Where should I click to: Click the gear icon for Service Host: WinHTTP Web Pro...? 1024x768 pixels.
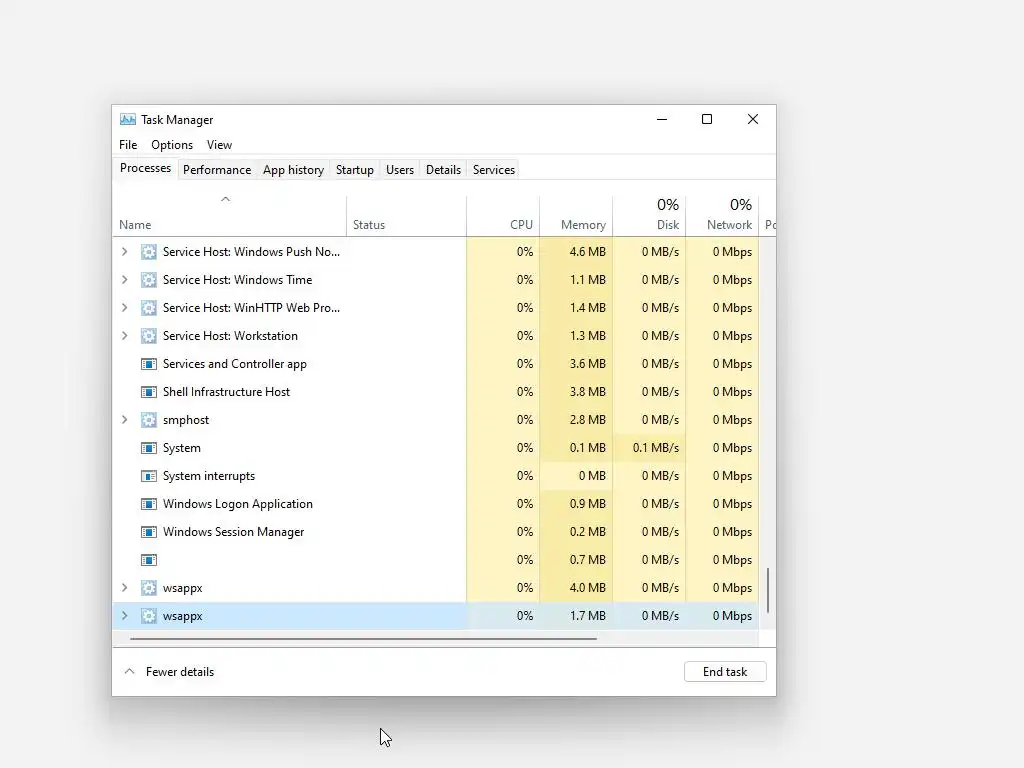149,308
